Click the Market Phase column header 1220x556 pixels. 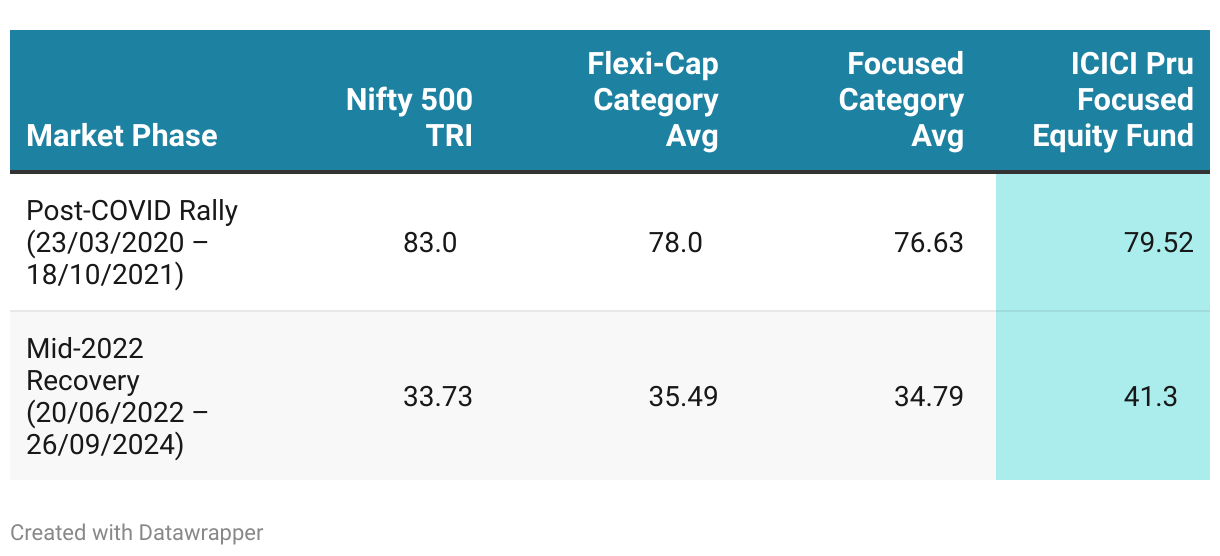[122, 135]
